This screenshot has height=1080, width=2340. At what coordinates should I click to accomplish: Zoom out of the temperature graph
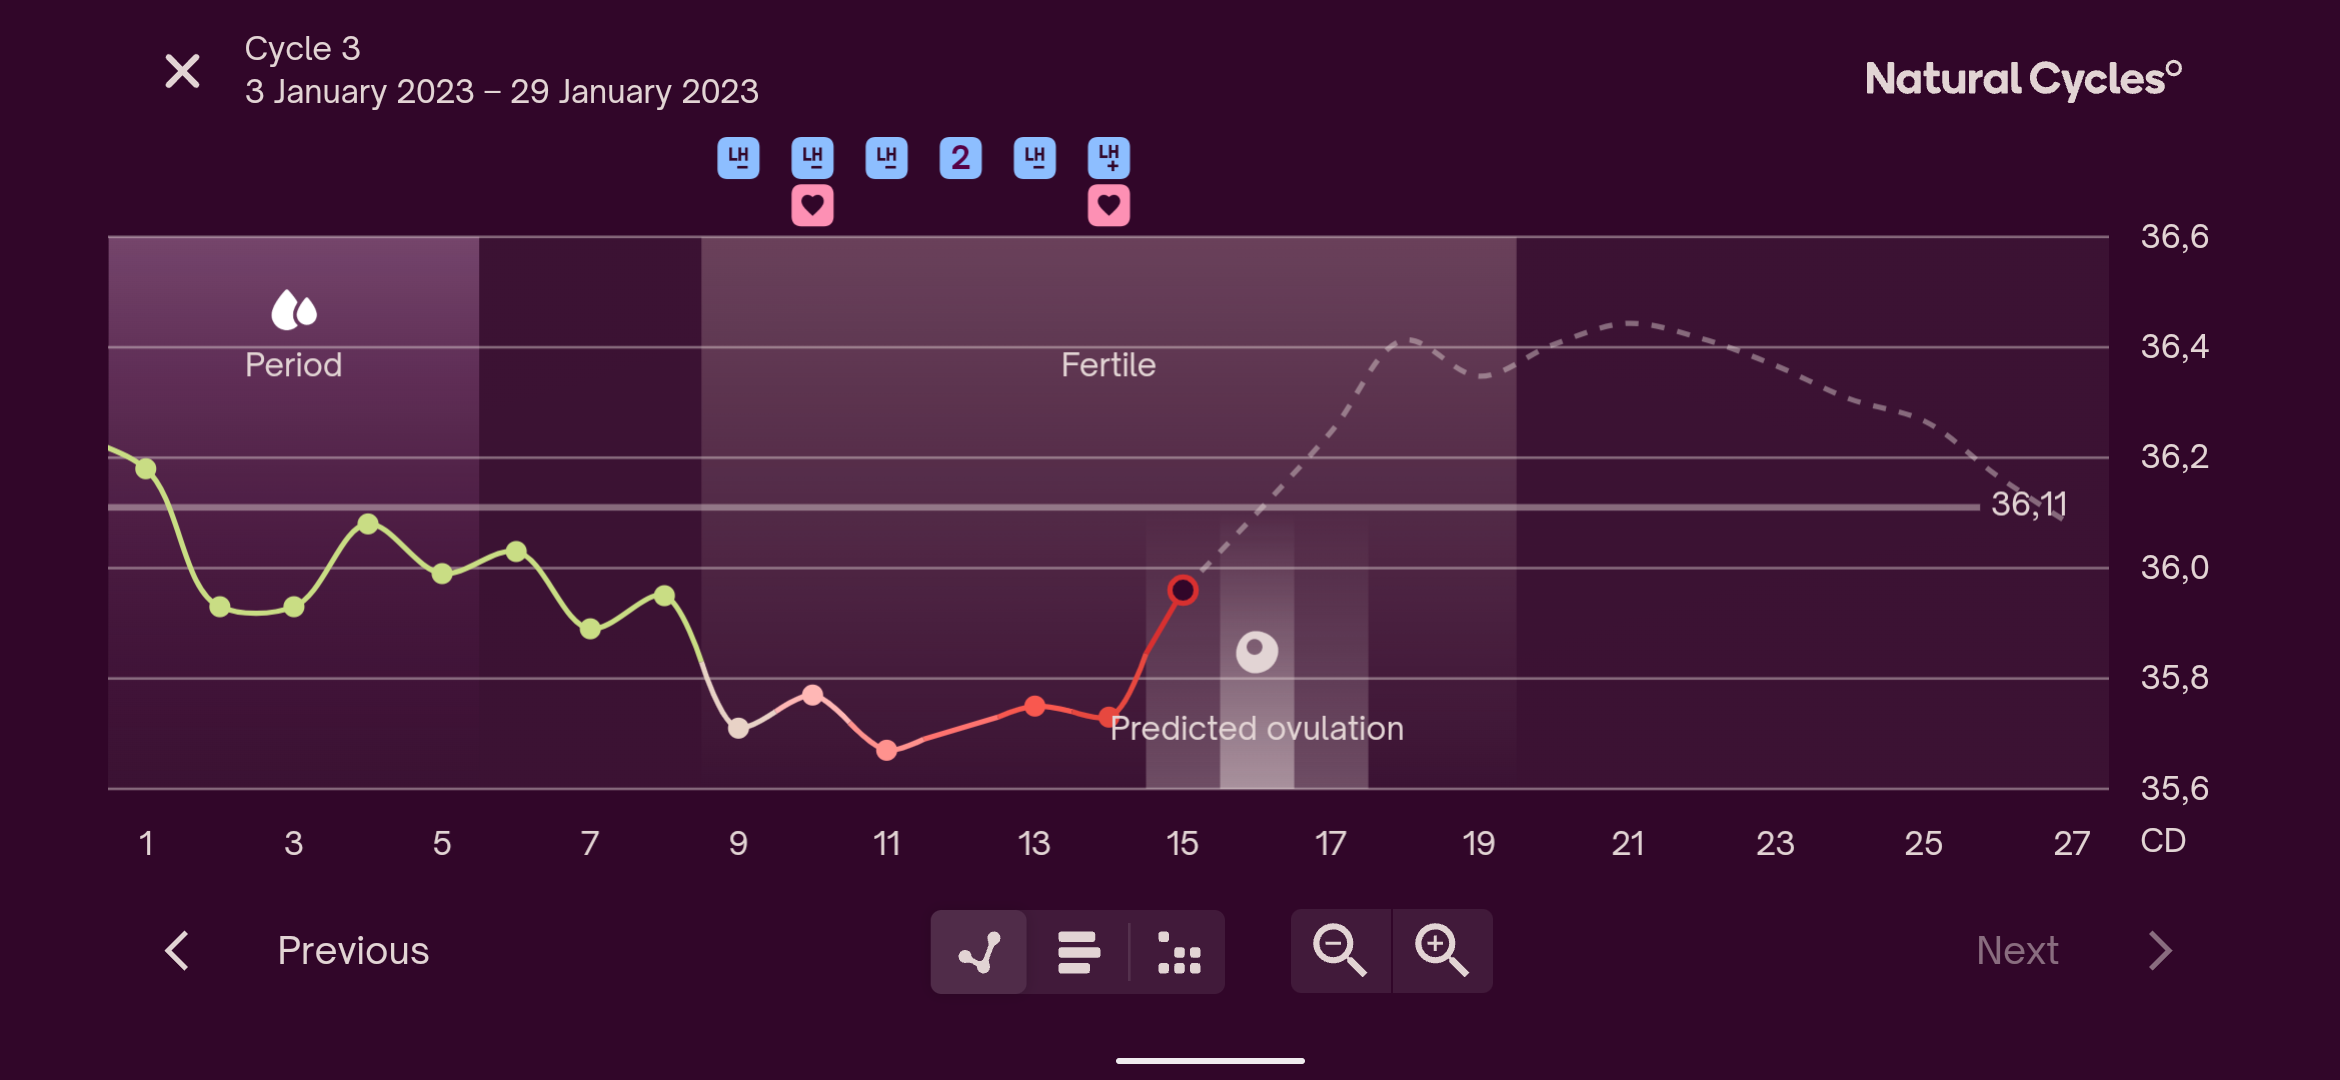[x=1340, y=950]
